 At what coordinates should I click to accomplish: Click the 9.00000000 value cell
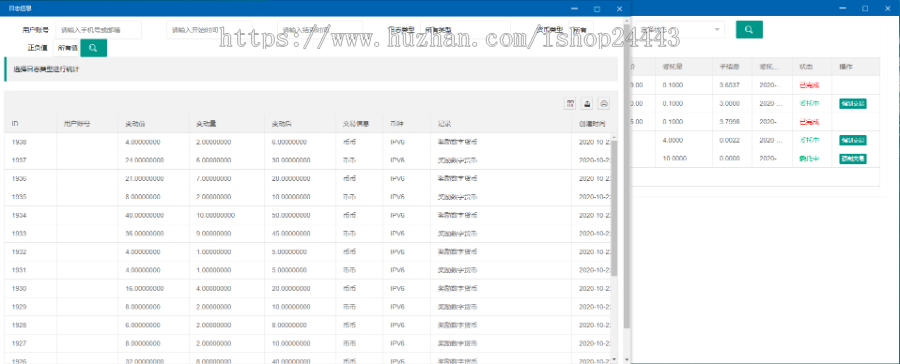227,234
